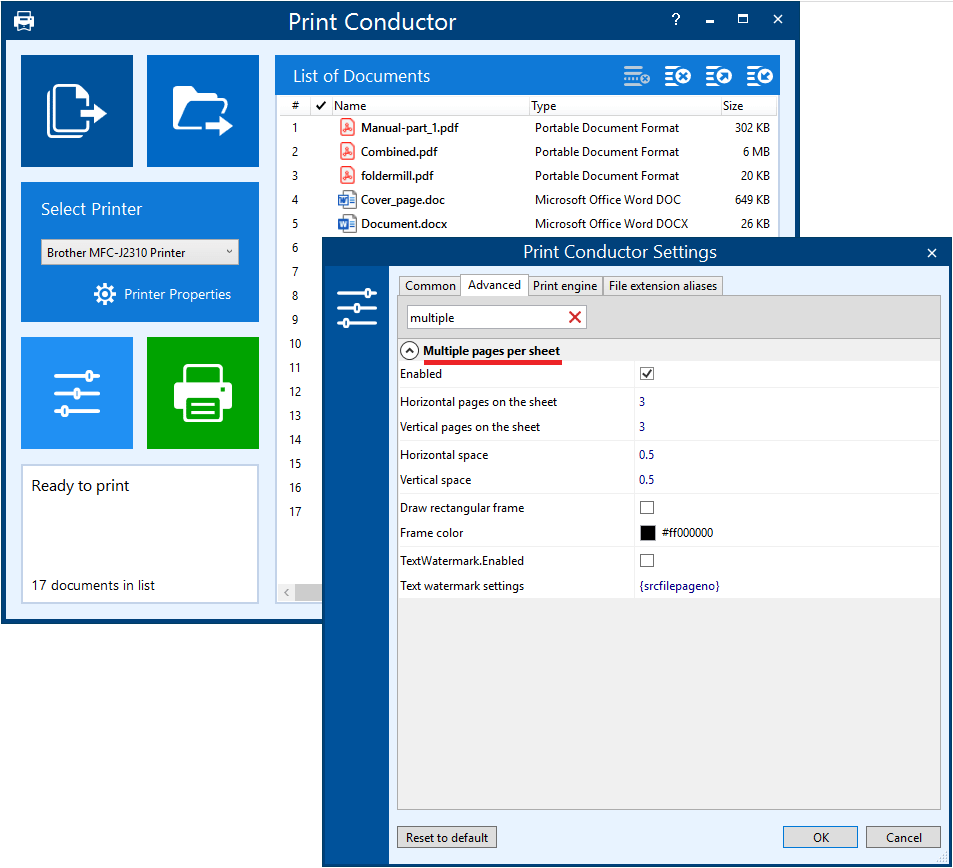The height and width of the screenshot is (868, 953).
Task: Click the Add Documents icon tile
Action: 77,111
